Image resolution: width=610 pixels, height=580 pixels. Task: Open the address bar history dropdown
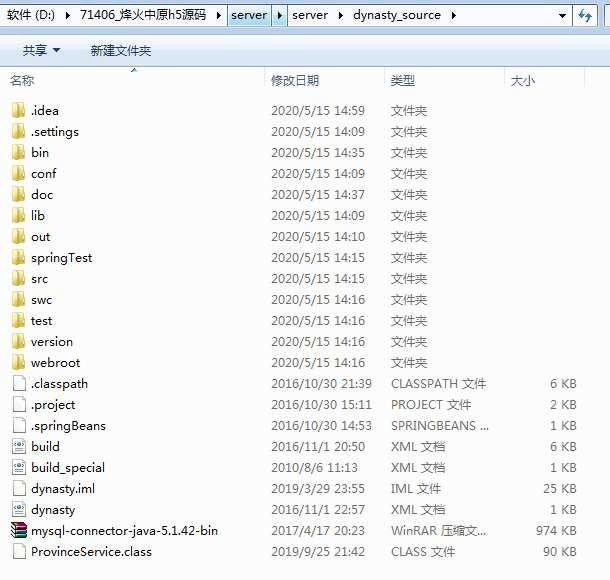point(562,16)
